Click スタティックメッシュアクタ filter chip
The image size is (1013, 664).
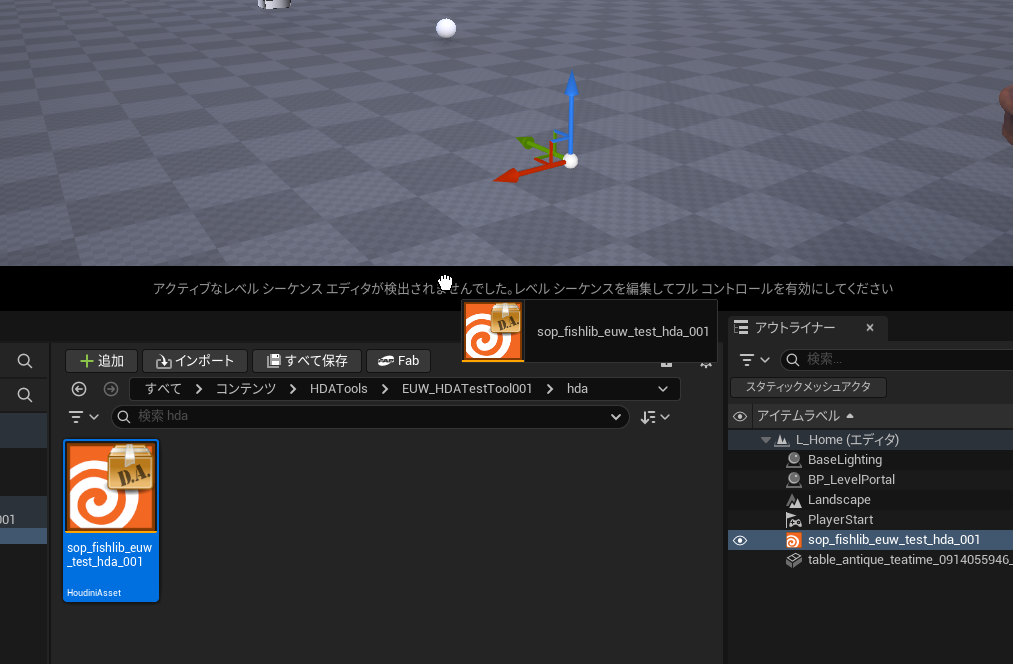point(808,387)
